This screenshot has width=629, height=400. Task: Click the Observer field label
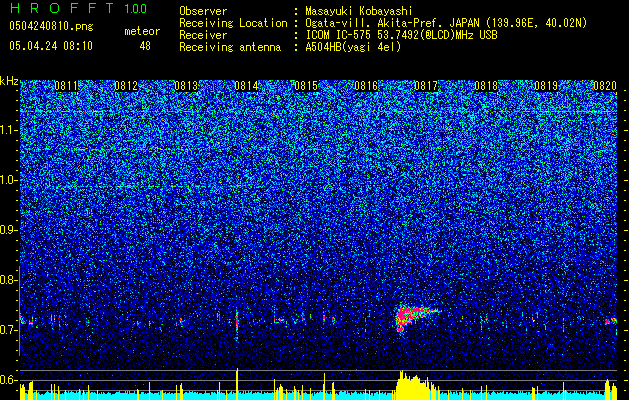coord(203,11)
